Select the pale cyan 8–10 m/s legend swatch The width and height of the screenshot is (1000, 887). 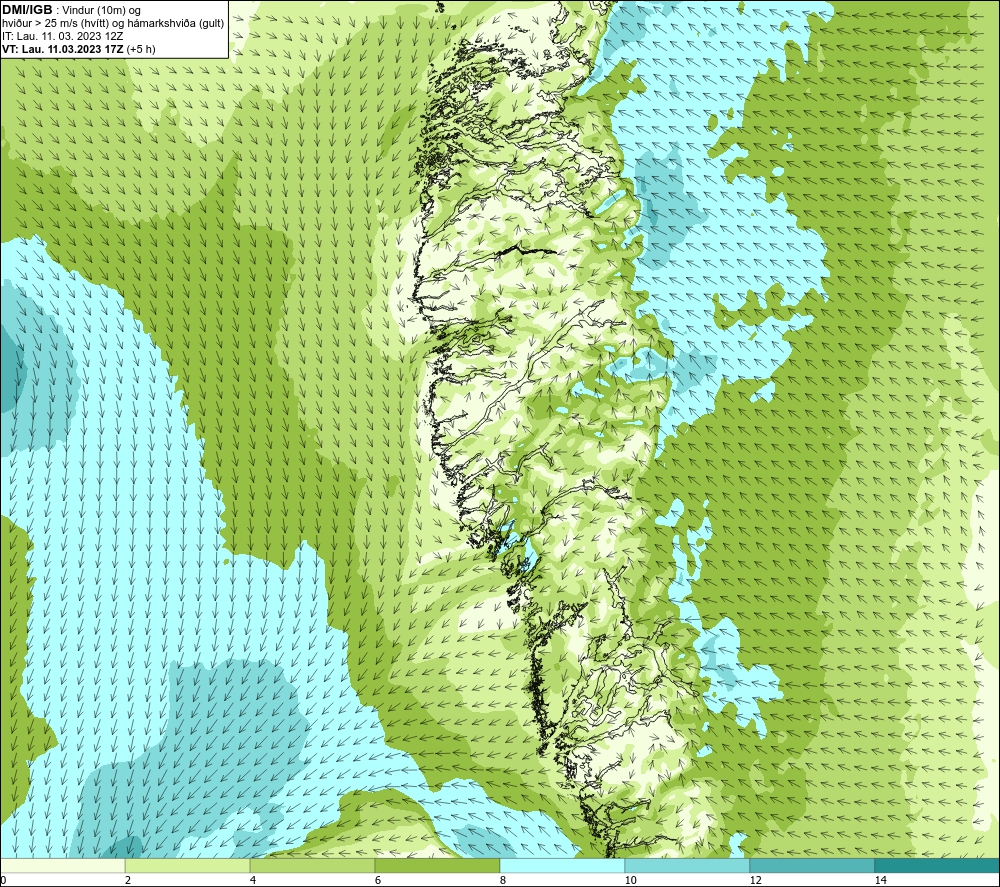point(562,865)
